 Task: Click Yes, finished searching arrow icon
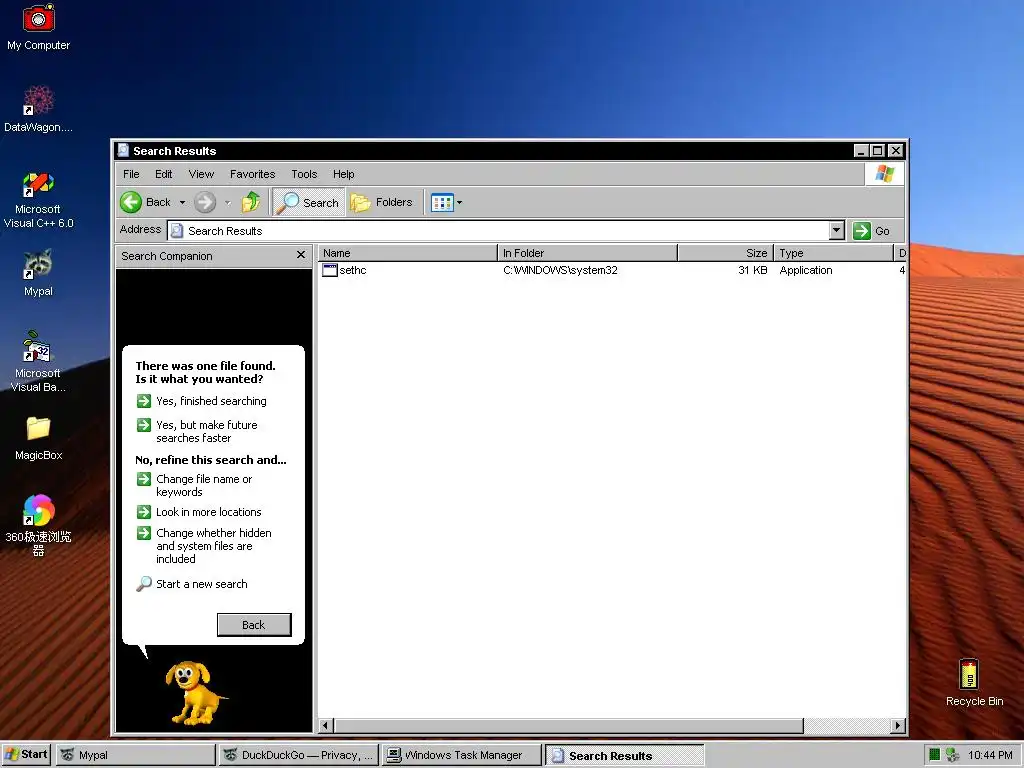click(x=144, y=401)
